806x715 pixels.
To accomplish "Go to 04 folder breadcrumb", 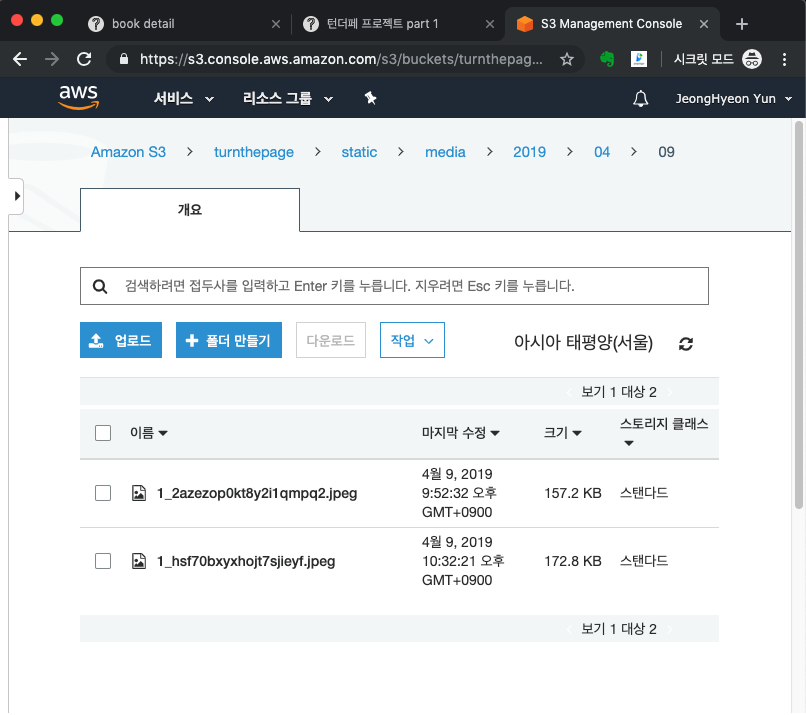I will point(601,152).
